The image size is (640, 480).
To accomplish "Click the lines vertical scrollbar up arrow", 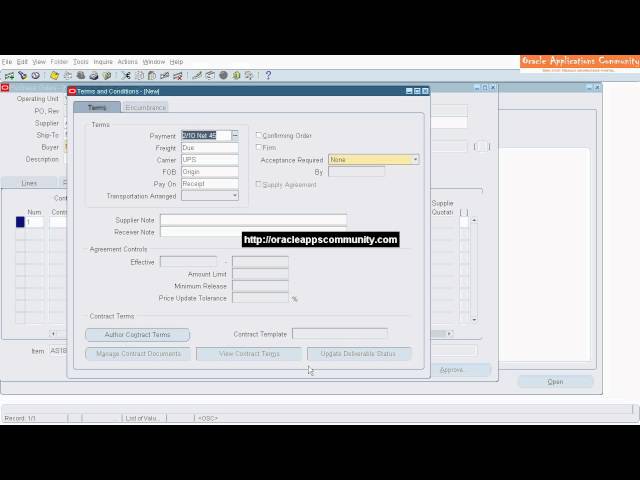I will [474, 220].
